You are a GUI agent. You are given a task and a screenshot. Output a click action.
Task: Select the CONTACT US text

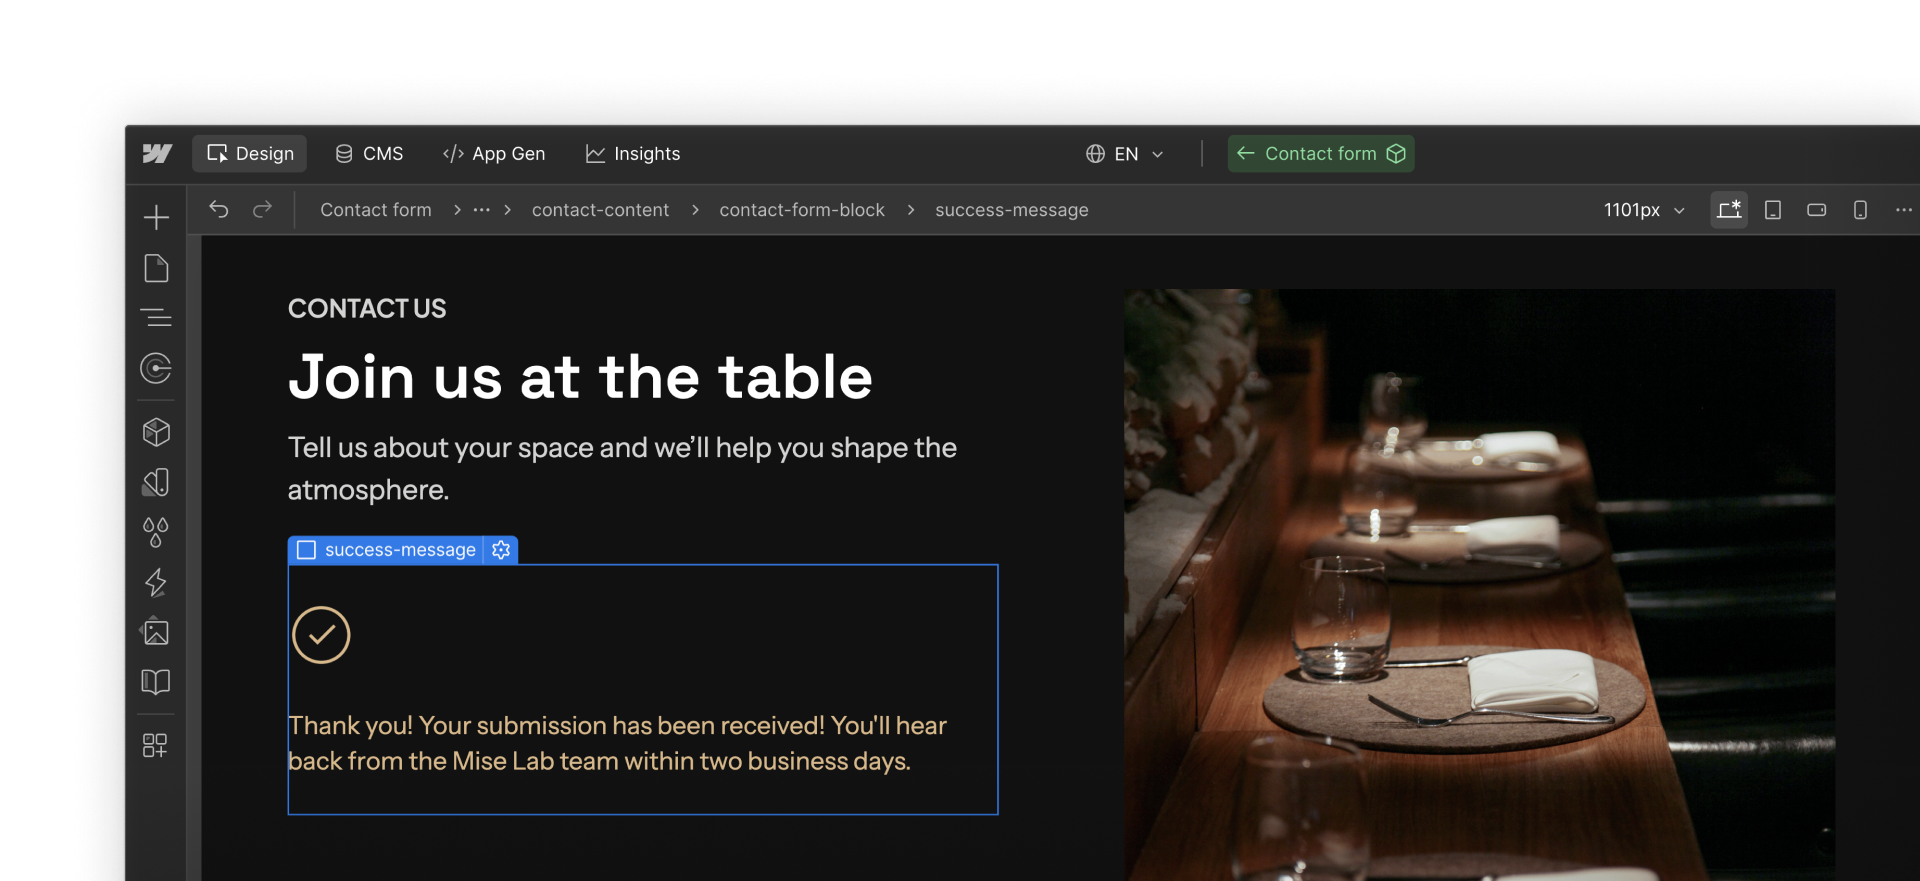tap(367, 308)
